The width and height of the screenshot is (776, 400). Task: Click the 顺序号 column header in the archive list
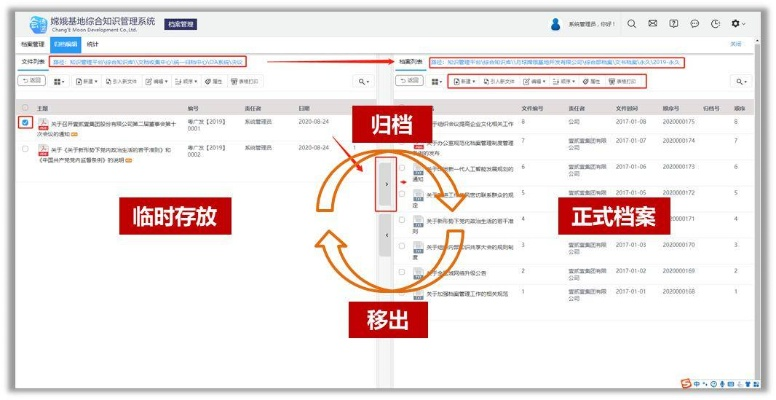(671, 108)
